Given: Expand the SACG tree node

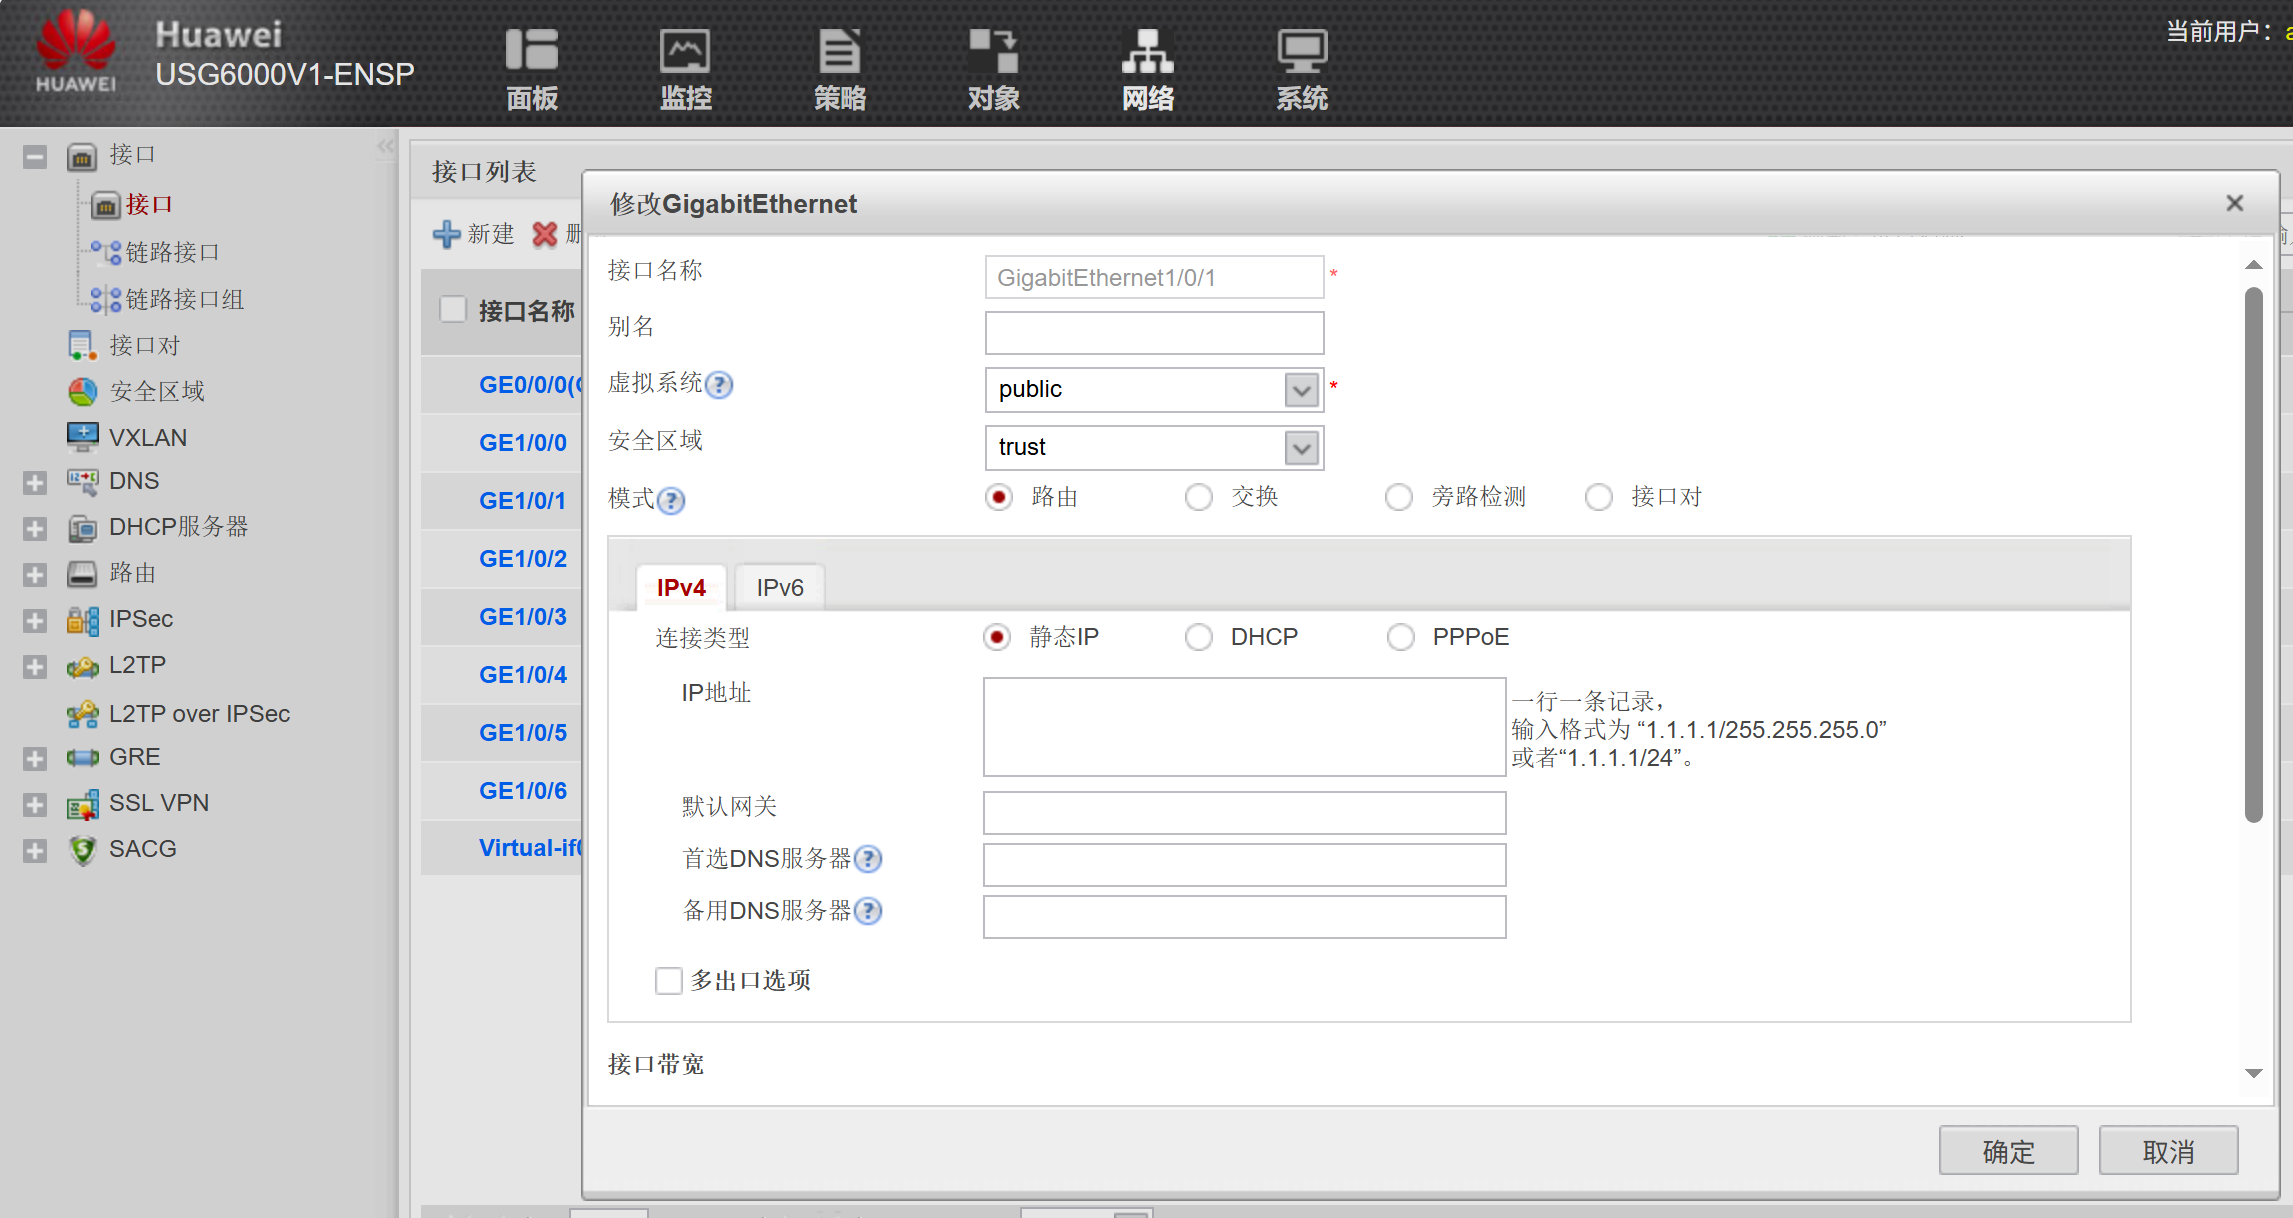Looking at the screenshot, I should click(x=35, y=851).
